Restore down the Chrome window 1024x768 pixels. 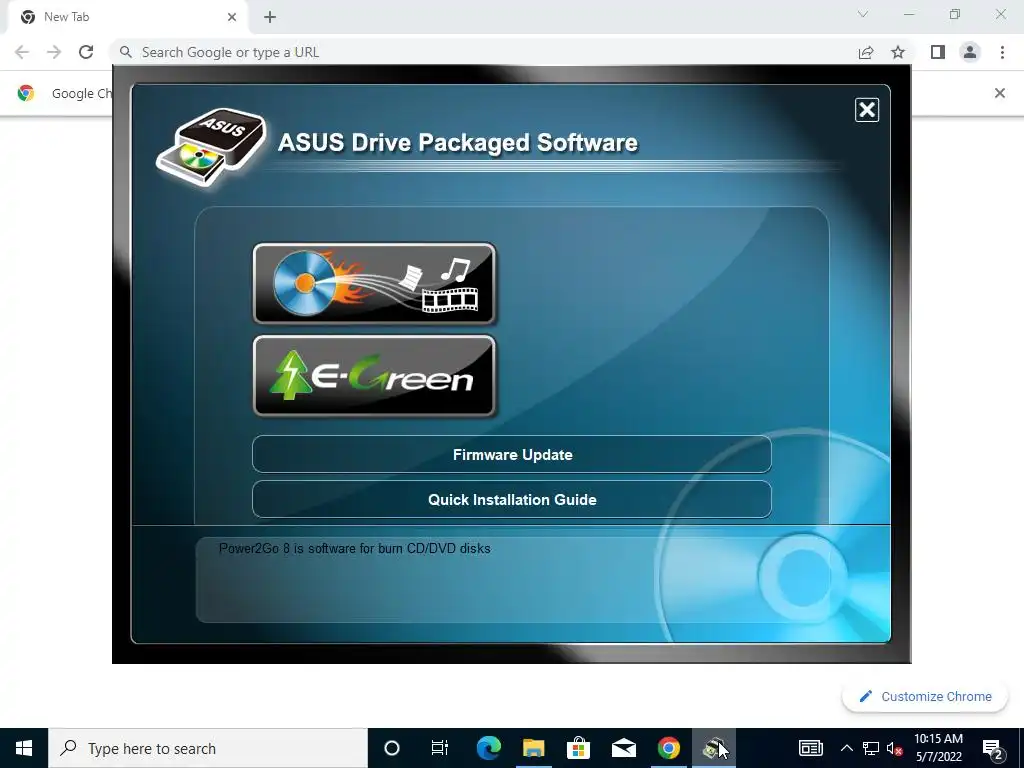point(955,14)
